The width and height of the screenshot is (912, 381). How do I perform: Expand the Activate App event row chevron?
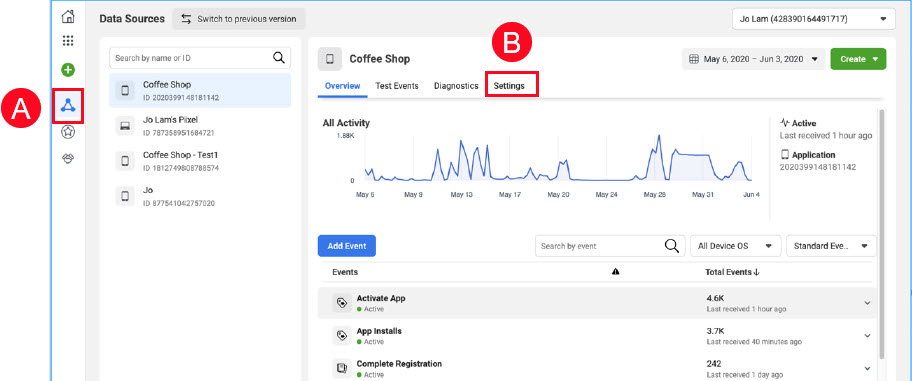(x=867, y=303)
